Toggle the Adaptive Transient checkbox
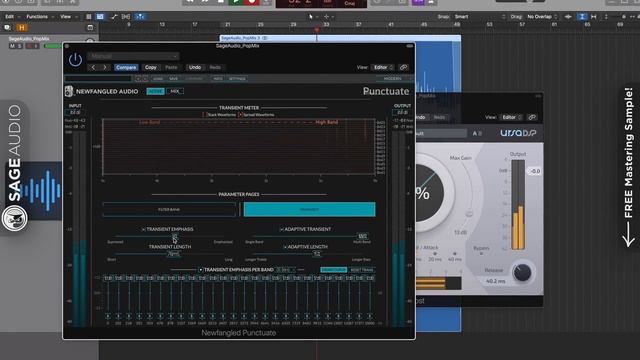 (x=281, y=230)
